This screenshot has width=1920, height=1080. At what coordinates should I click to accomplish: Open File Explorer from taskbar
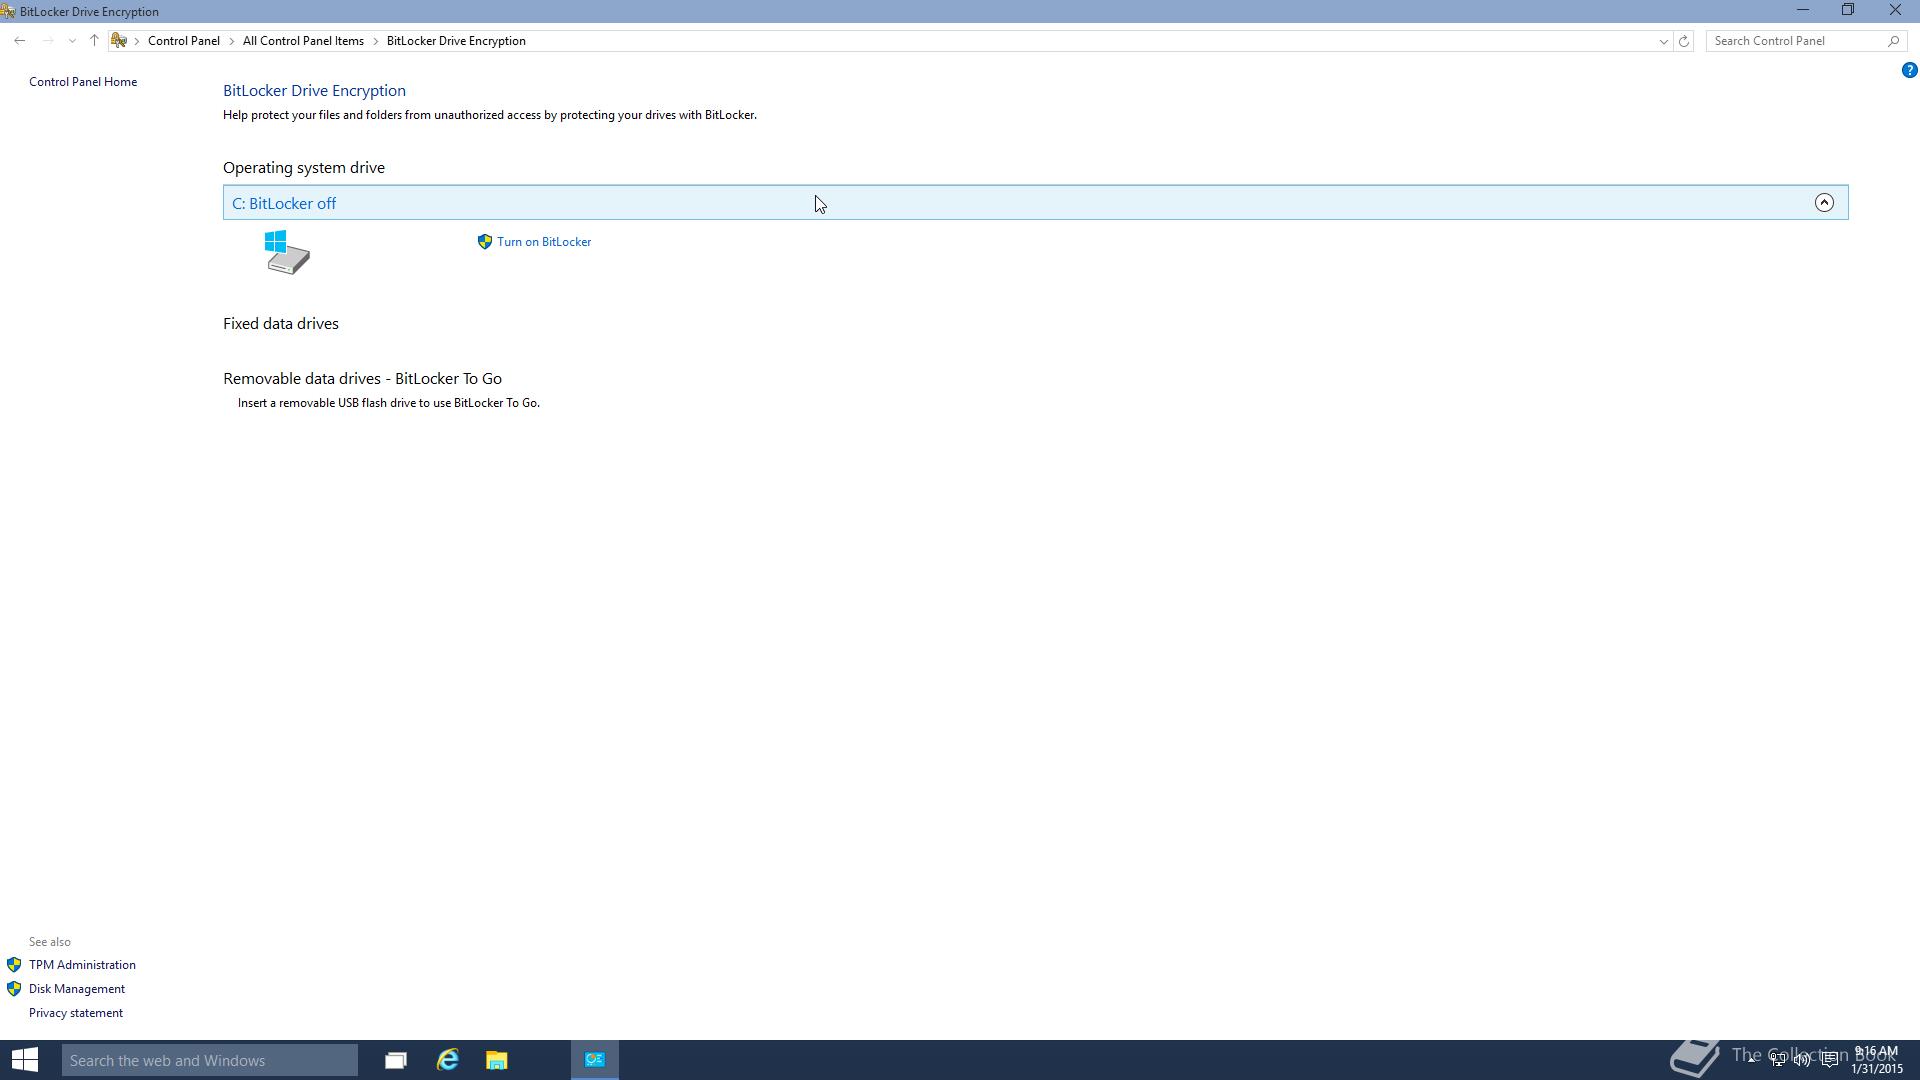click(497, 1060)
